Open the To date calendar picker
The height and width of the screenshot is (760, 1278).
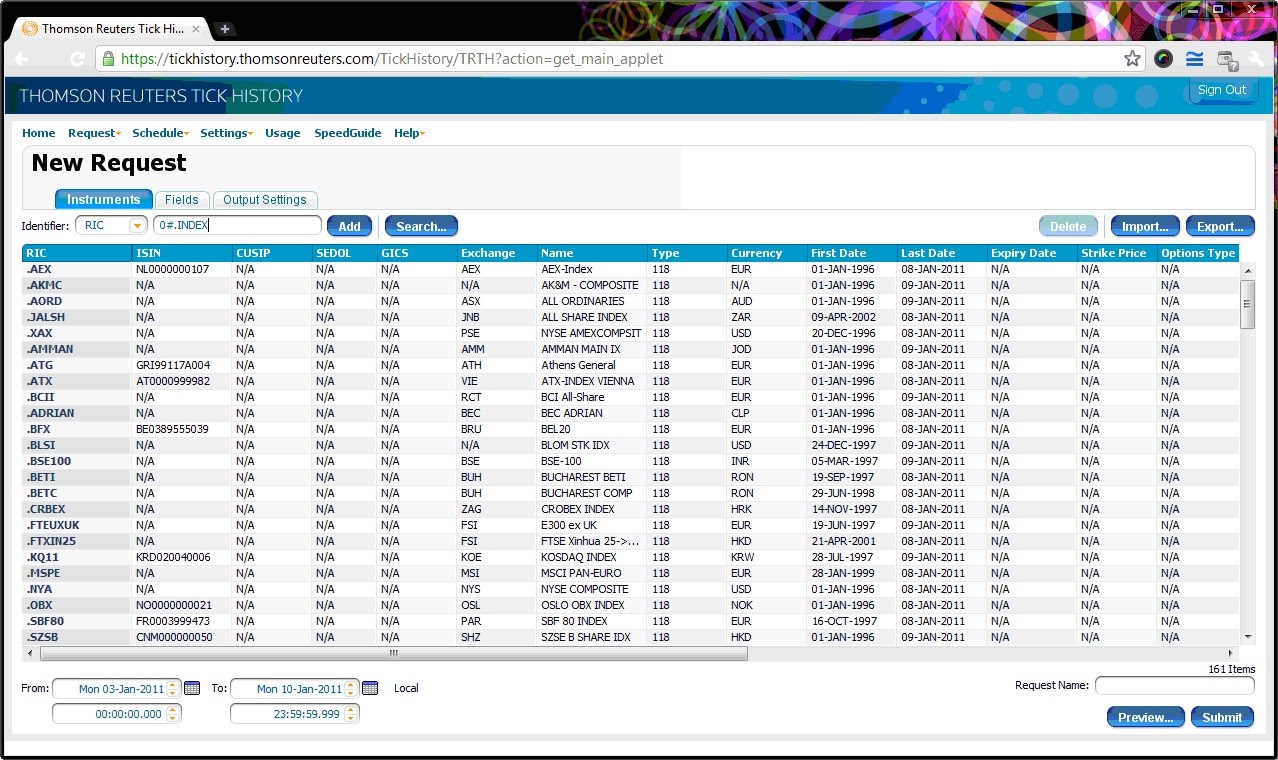coord(370,688)
